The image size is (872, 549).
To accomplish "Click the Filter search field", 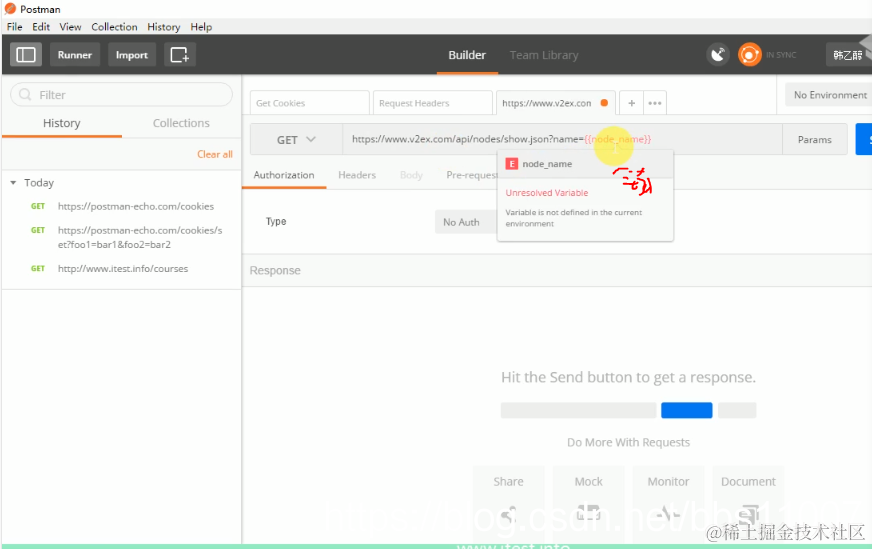I will click(121, 95).
